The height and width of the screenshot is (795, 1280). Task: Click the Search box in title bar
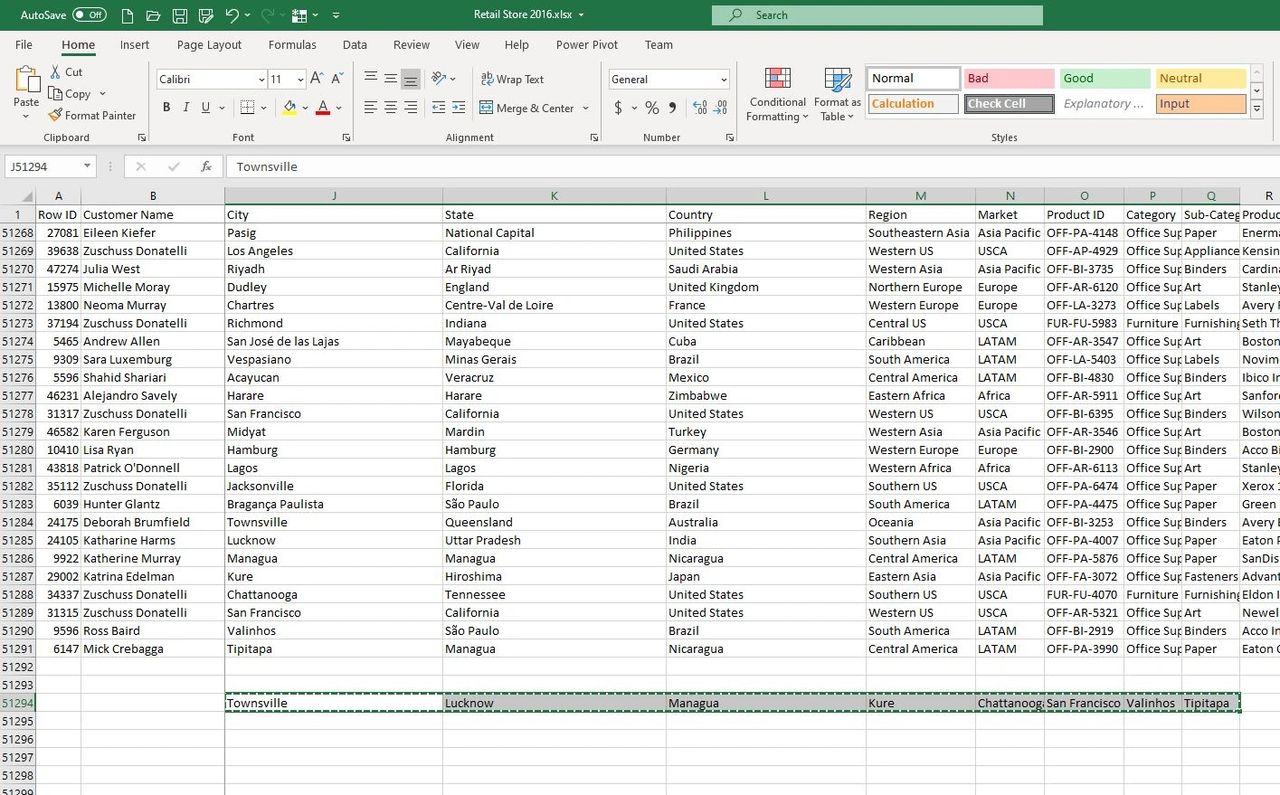pos(877,15)
